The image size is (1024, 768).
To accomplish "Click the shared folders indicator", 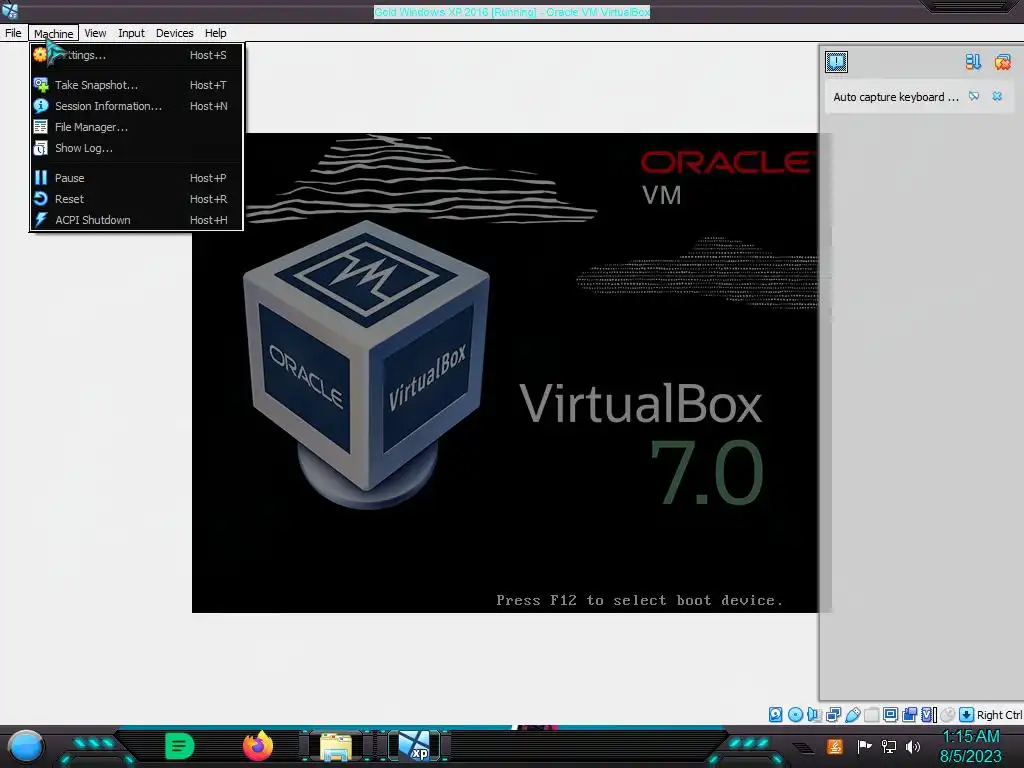I will coord(871,714).
